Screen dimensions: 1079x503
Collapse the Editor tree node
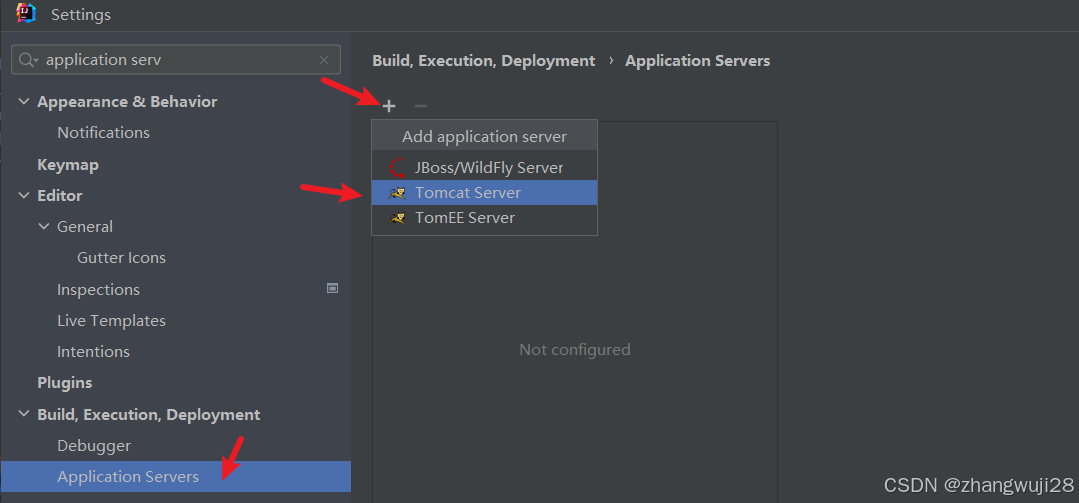[24, 196]
